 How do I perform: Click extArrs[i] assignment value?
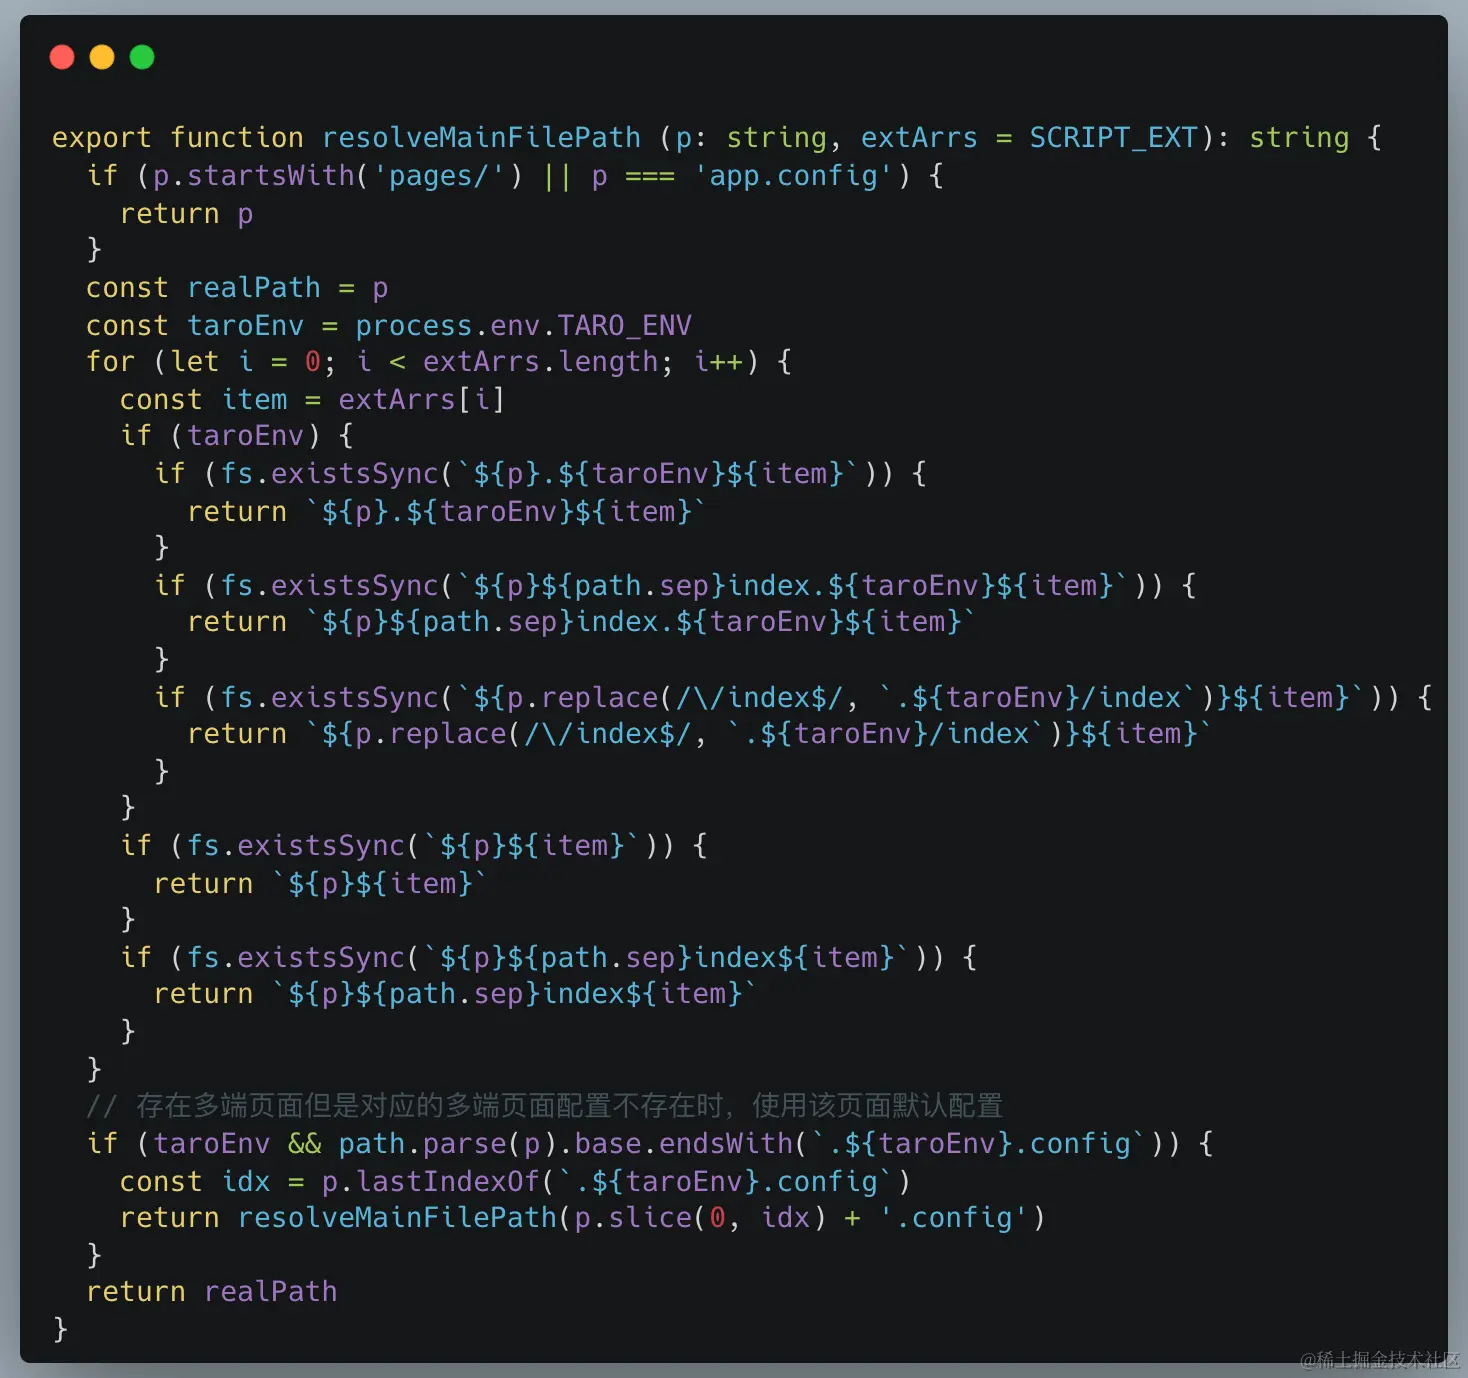tap(421, 399)
